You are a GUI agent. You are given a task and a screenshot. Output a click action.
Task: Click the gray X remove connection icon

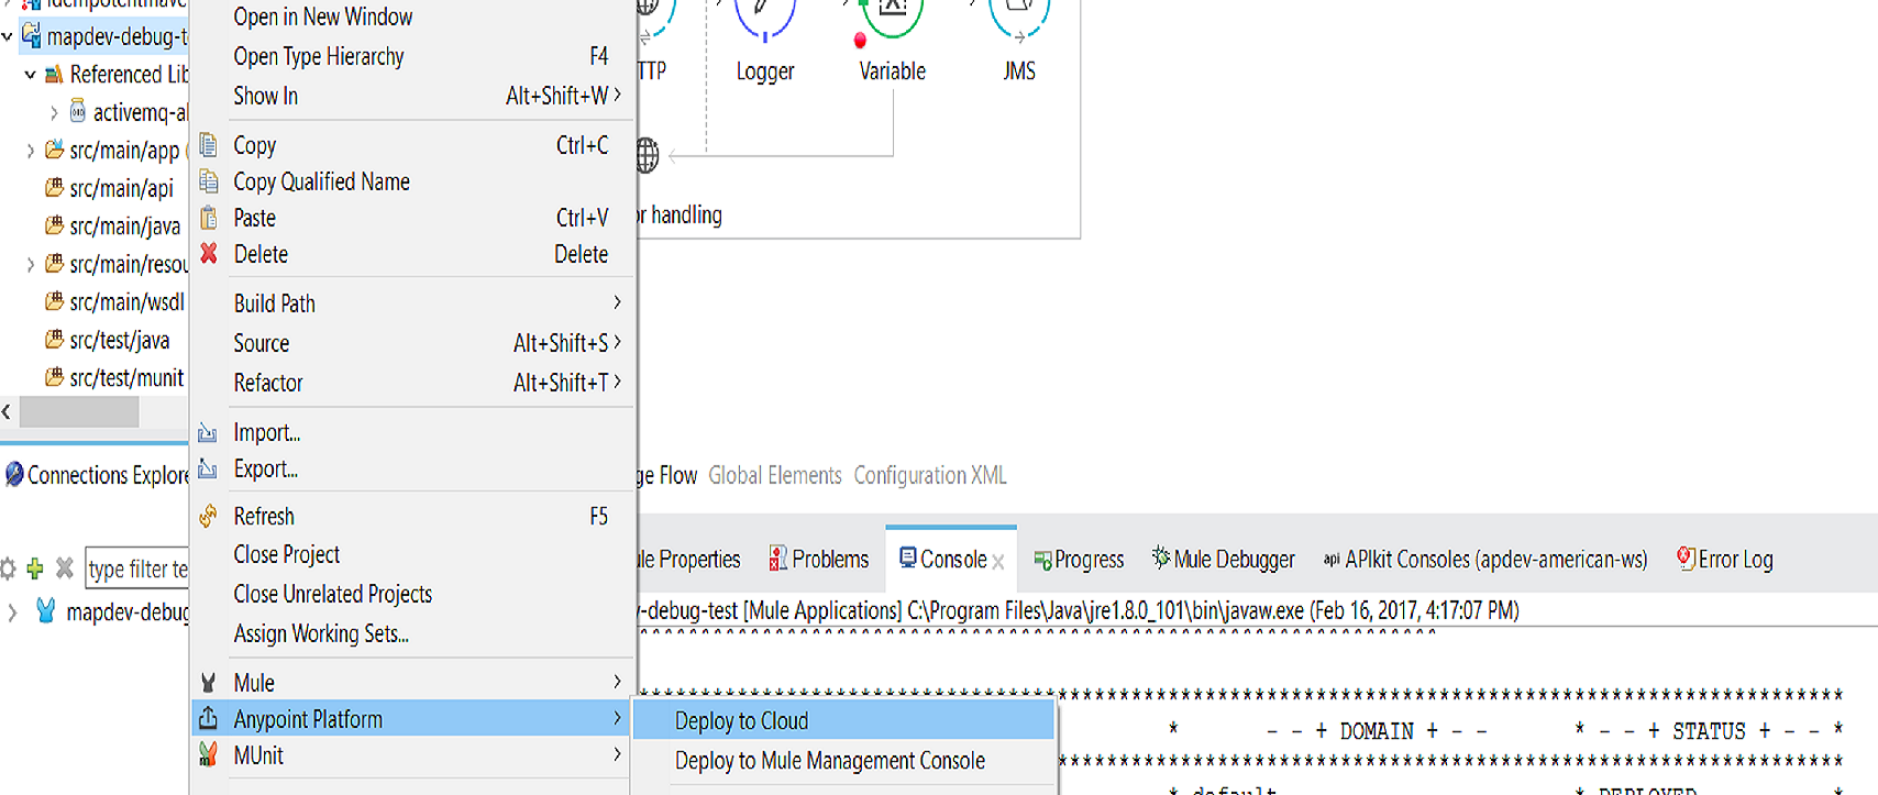coord(65,569)
